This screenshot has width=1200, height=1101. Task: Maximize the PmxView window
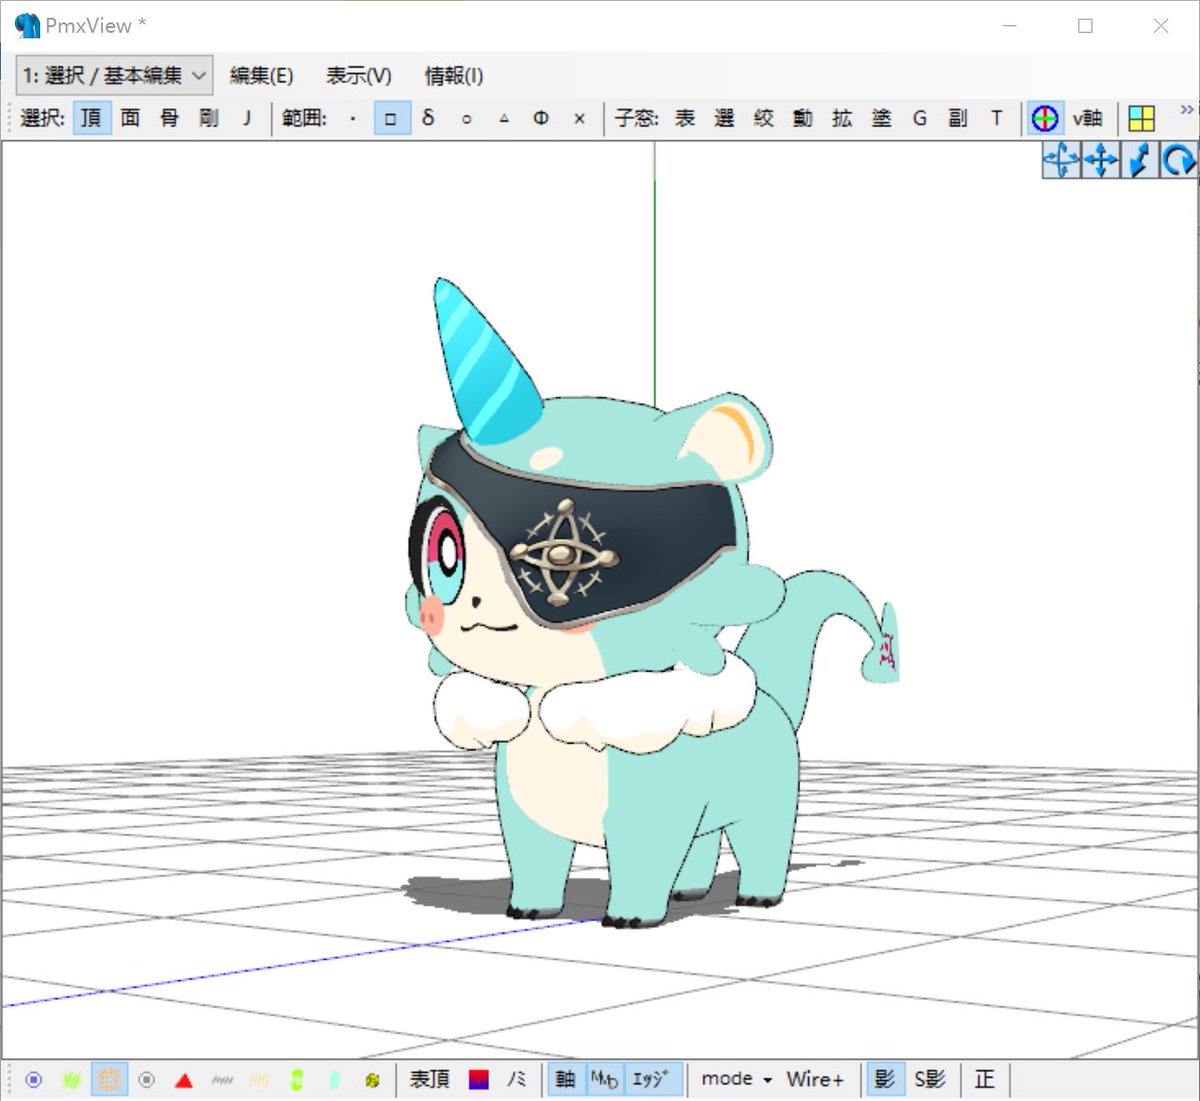[x=1085, y=26]
